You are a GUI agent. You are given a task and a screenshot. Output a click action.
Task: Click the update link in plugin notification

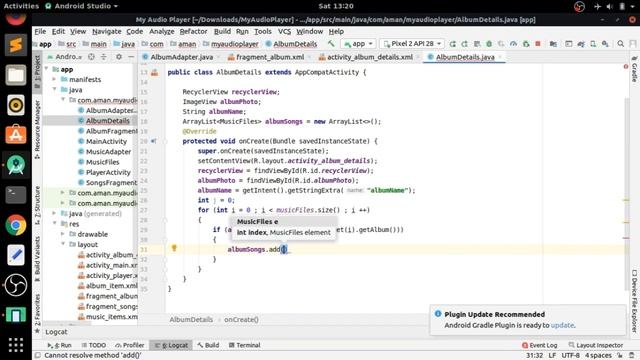[562, 325]
